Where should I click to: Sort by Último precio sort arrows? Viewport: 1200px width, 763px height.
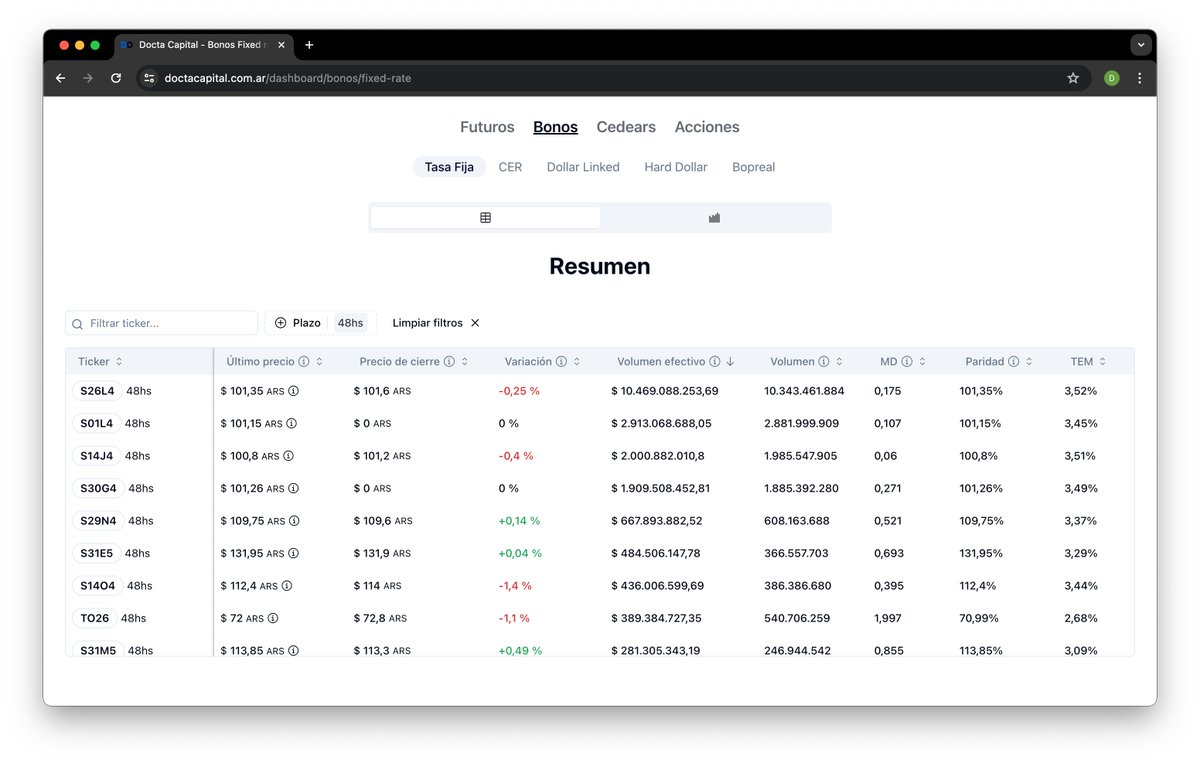point(320,362)
